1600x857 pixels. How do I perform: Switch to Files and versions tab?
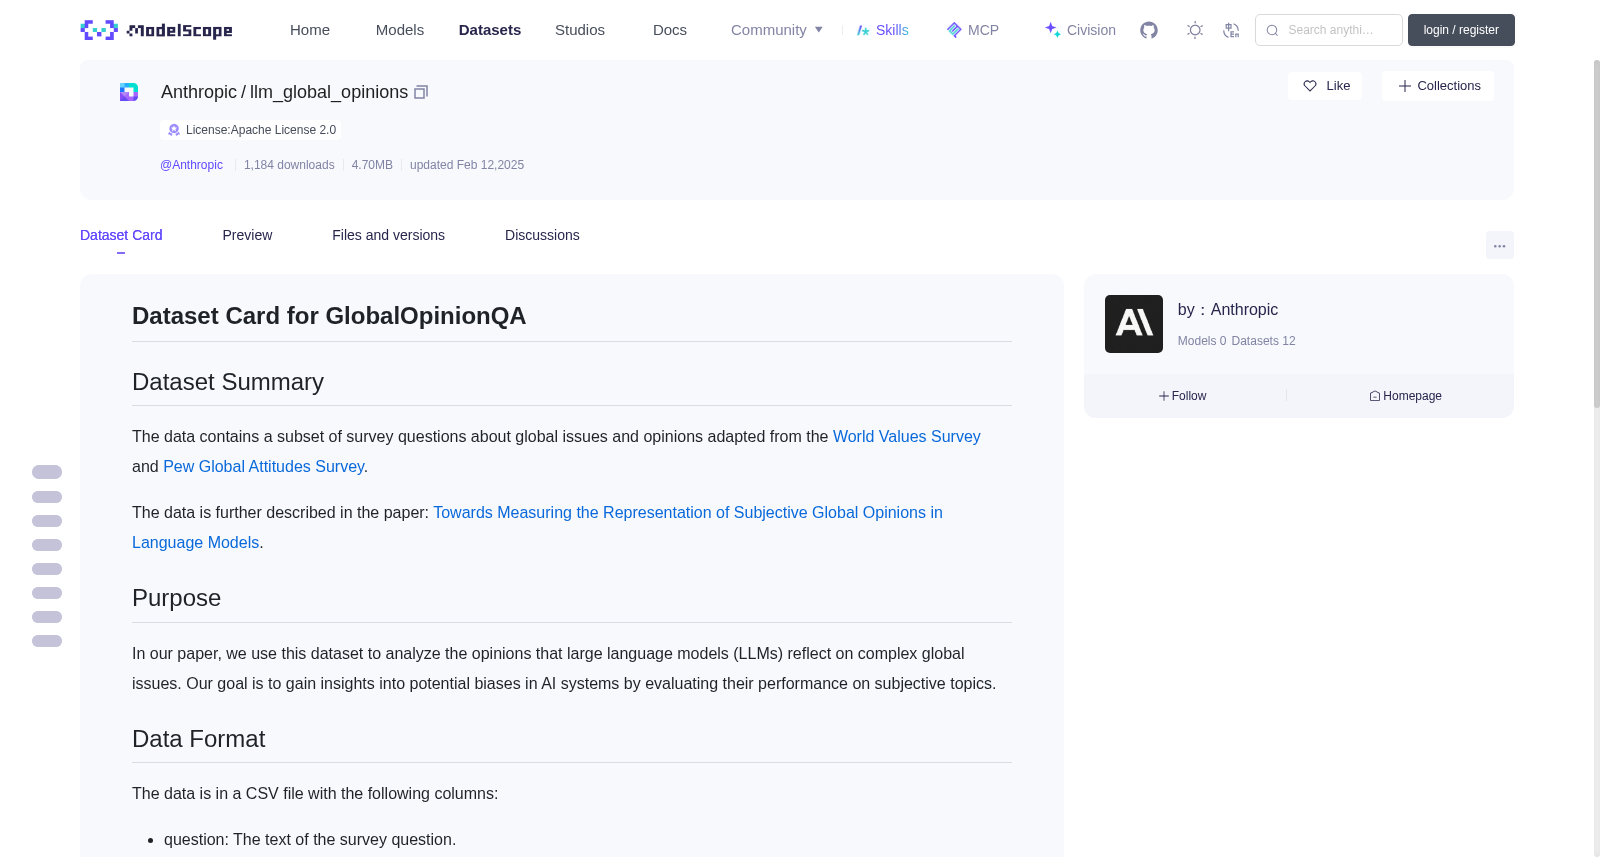click(388, 235)
